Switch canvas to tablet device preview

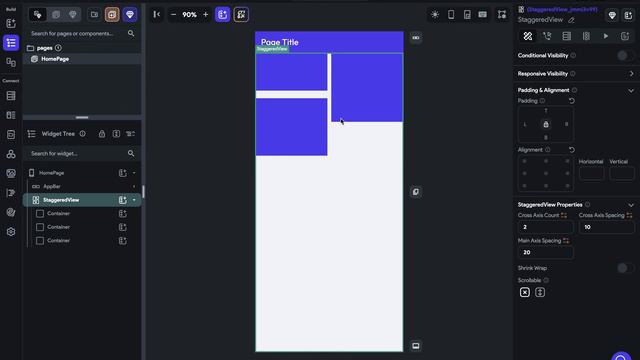pos(467,15)
